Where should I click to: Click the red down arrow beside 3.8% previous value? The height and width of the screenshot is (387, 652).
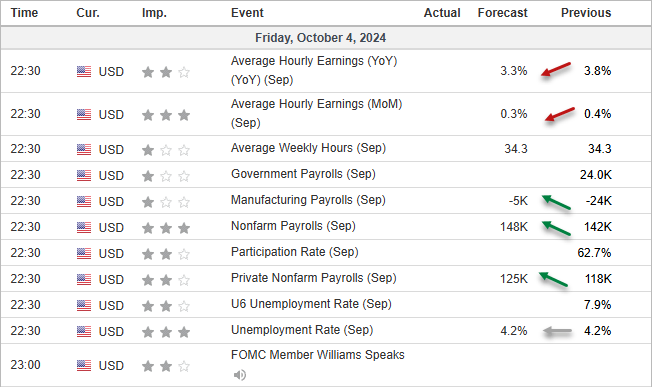tap(556, 69)
